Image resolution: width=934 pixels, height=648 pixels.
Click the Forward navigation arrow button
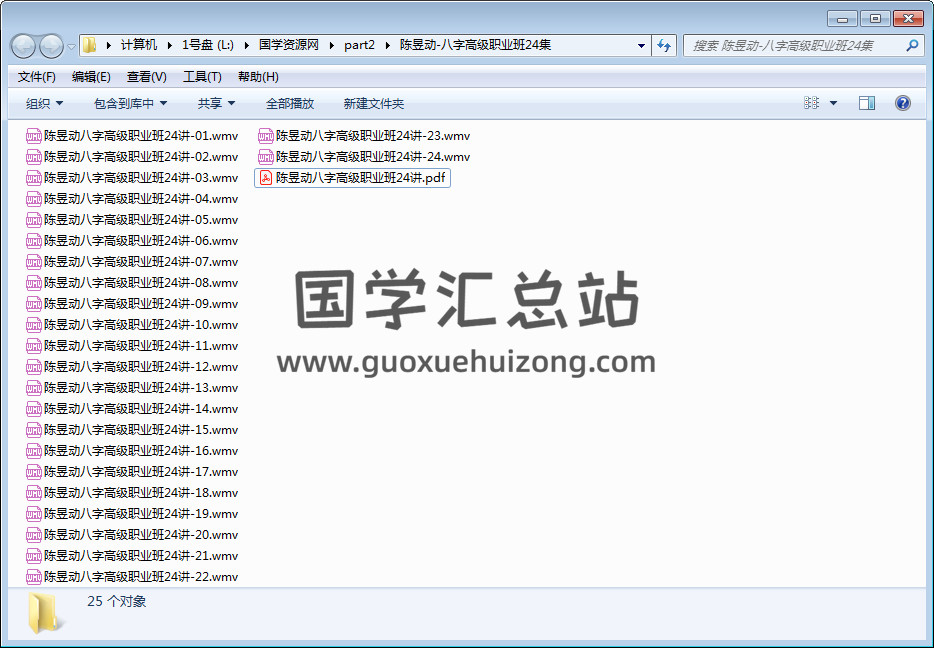pos(51,46)
